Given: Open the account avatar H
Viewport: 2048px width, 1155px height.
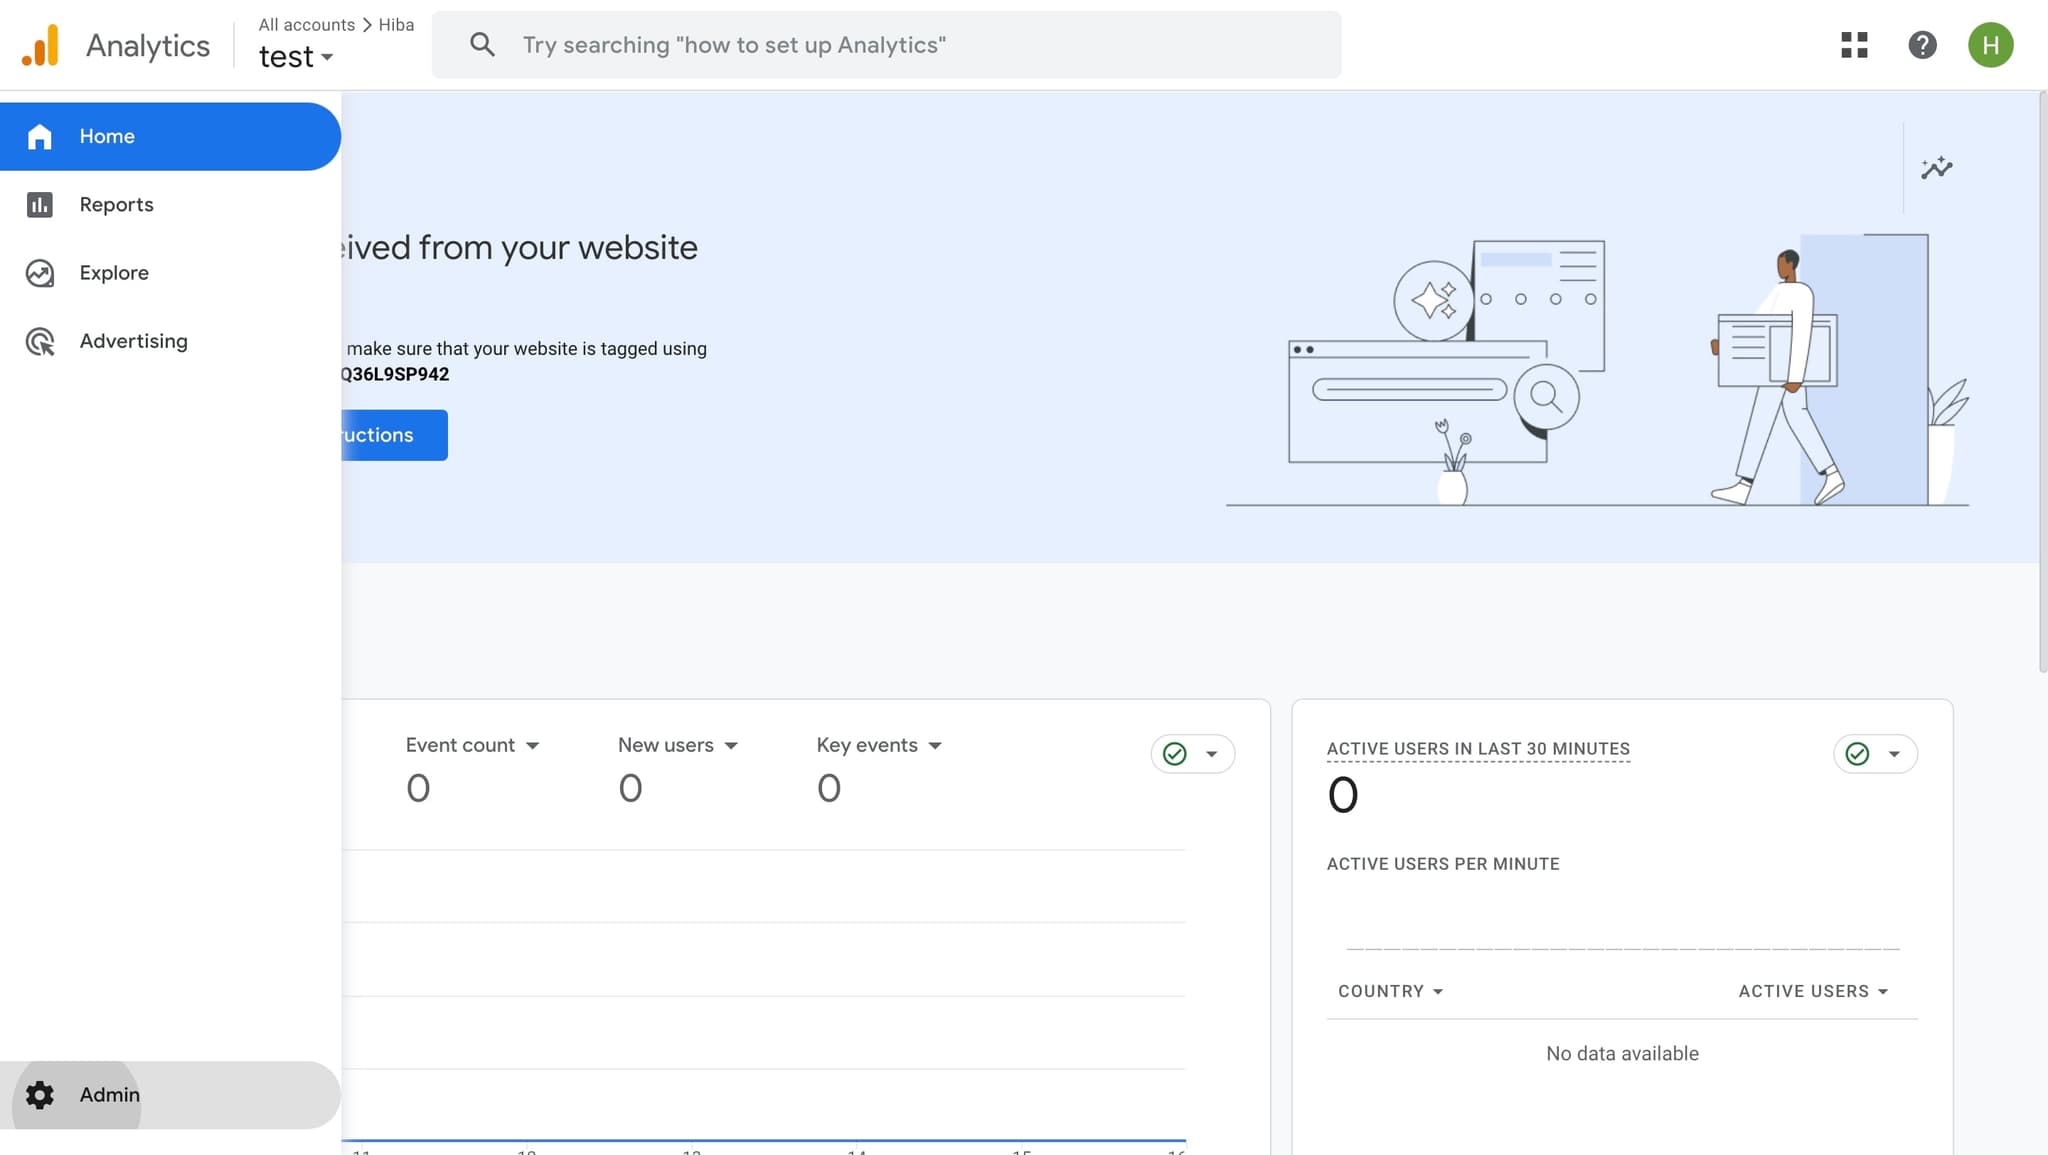Looking at the screenshot, I should (x=1990, y=45).
